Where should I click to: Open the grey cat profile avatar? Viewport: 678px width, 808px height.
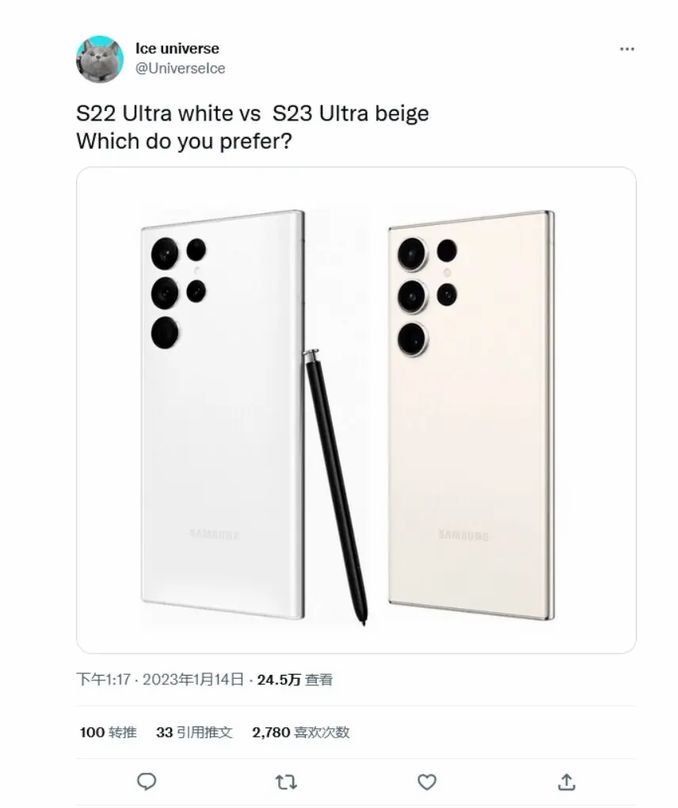(x=100, y=59)
